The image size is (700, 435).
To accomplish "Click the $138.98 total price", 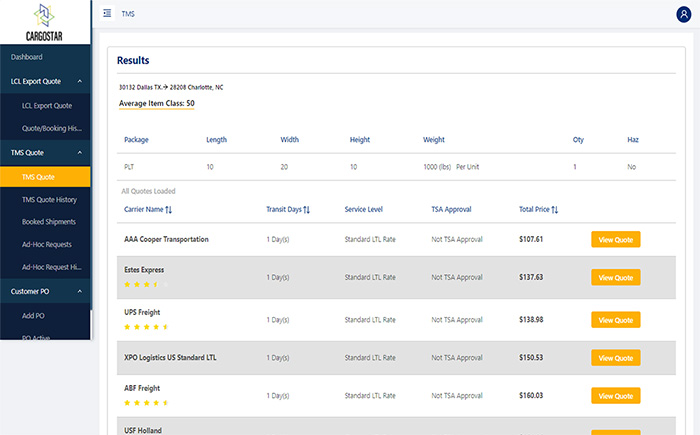I will [x=531, y=320].
